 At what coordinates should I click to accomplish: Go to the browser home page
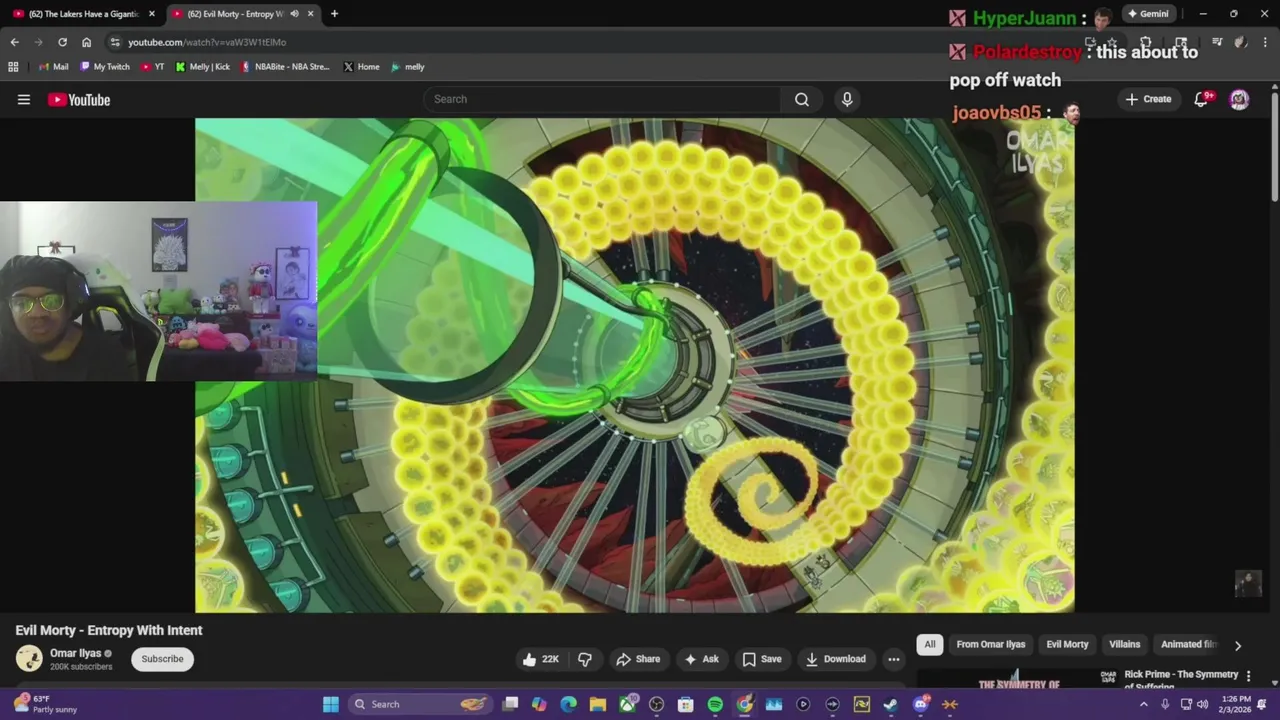pyautogui.click(x=86, y=42)
